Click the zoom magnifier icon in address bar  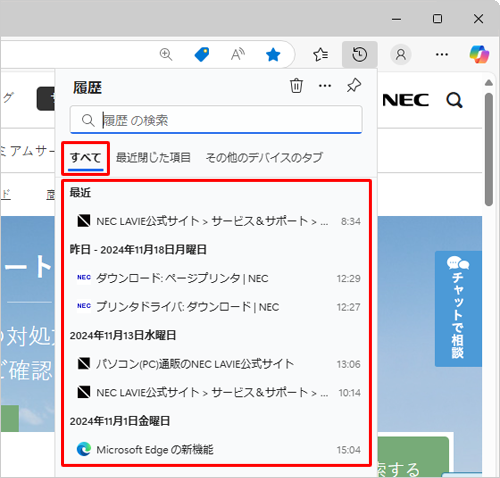click(166, 54)
